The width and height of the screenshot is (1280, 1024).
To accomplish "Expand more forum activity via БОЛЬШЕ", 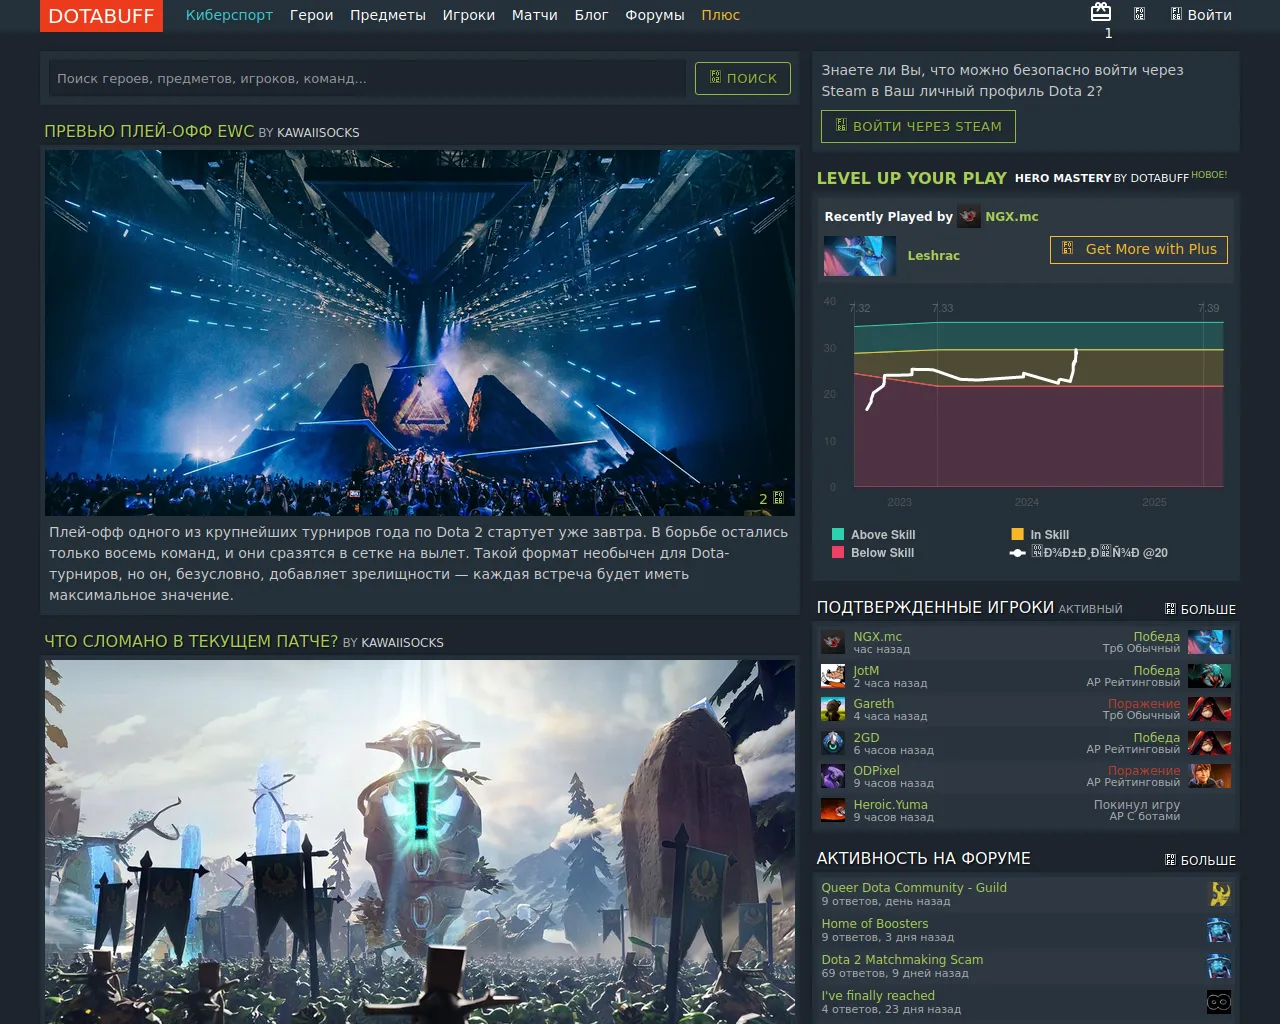I will pyautogui.click(x=1200, y=860).
